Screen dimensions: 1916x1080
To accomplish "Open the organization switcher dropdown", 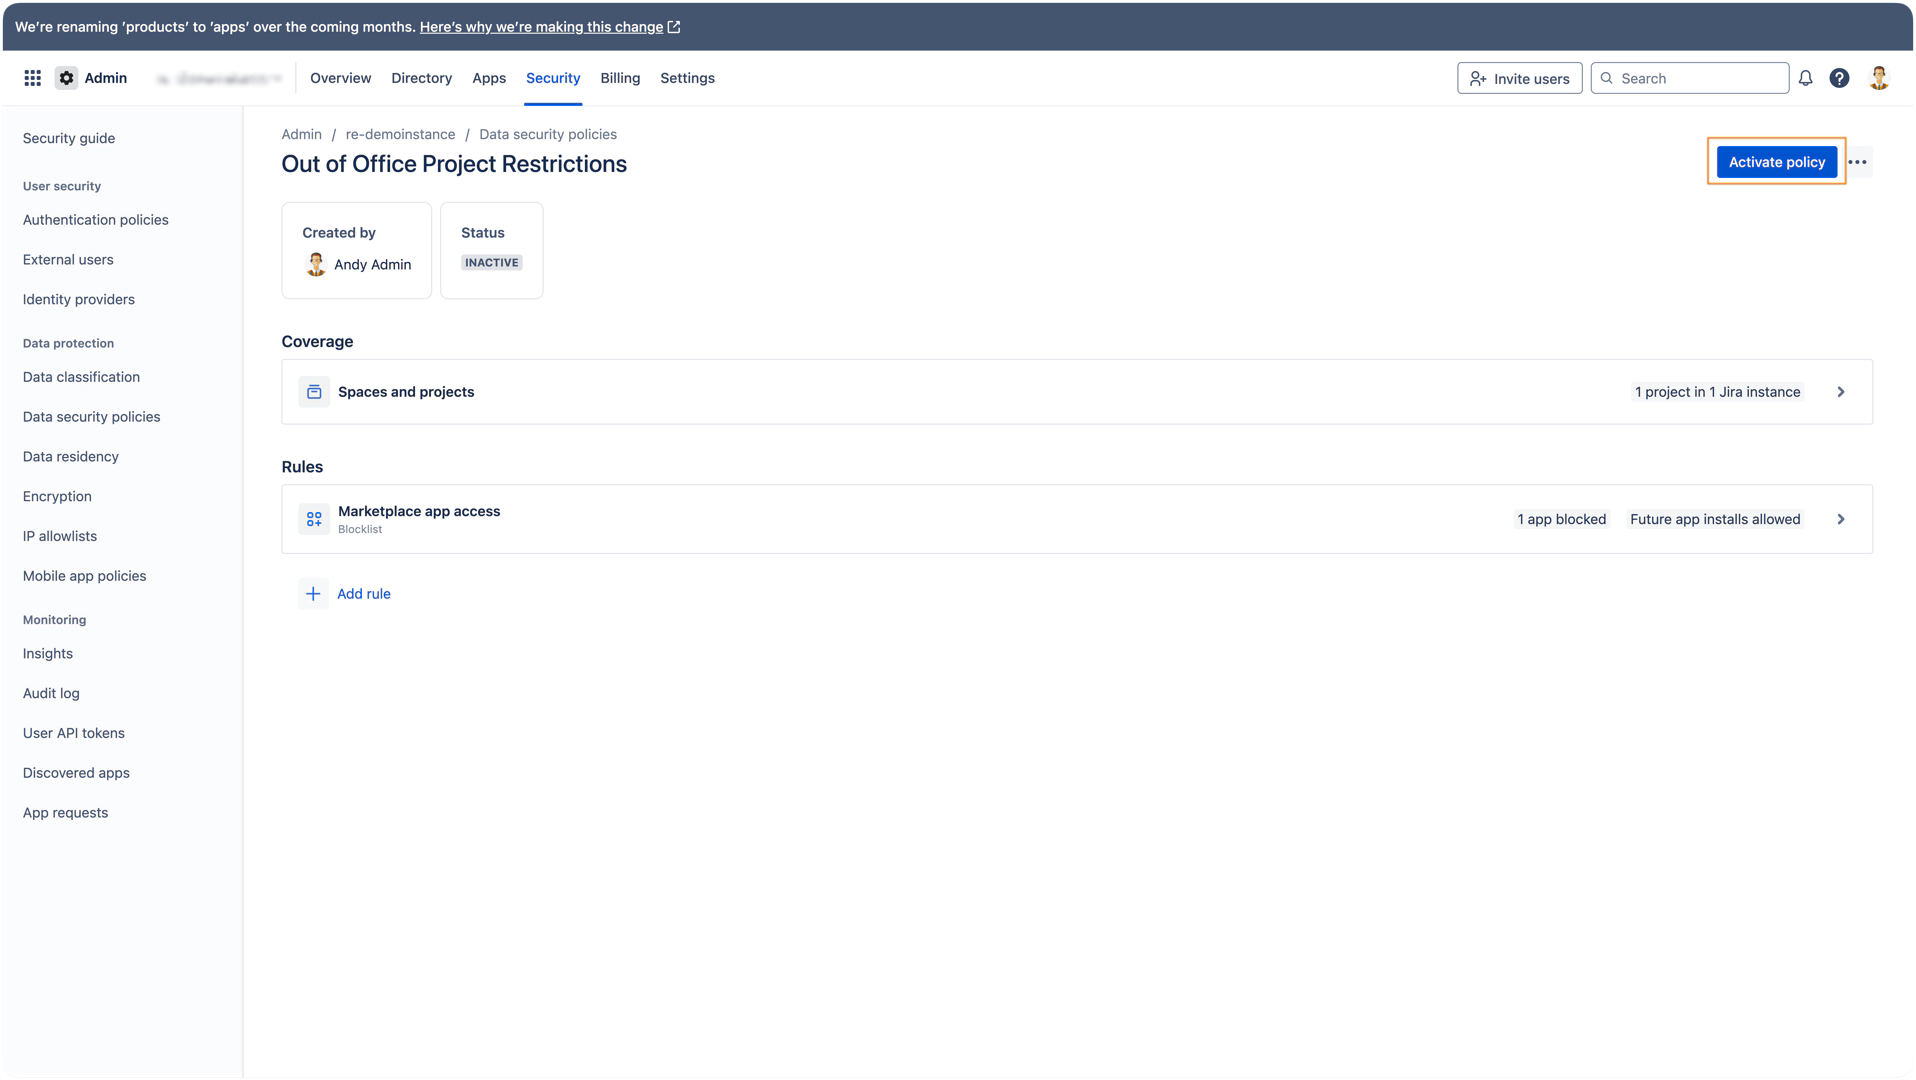I will point(220,78).
